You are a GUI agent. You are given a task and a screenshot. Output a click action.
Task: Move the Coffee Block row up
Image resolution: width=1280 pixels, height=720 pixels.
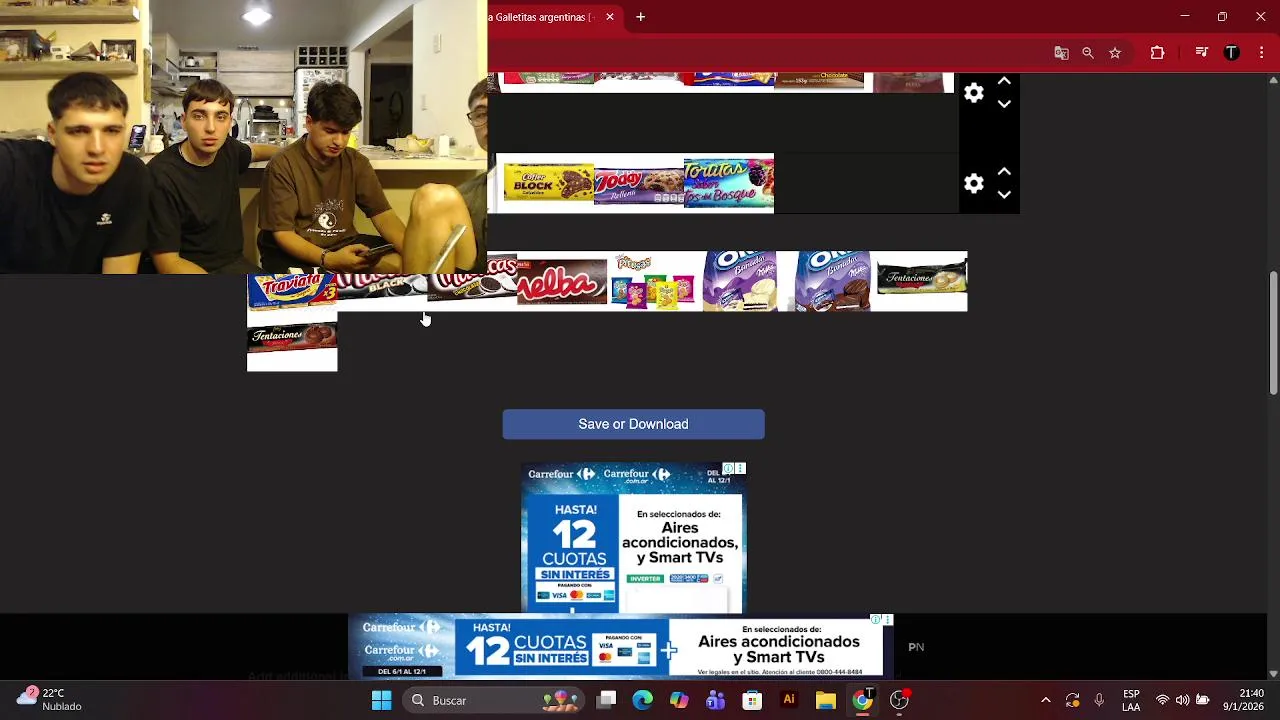[1004, 172]
